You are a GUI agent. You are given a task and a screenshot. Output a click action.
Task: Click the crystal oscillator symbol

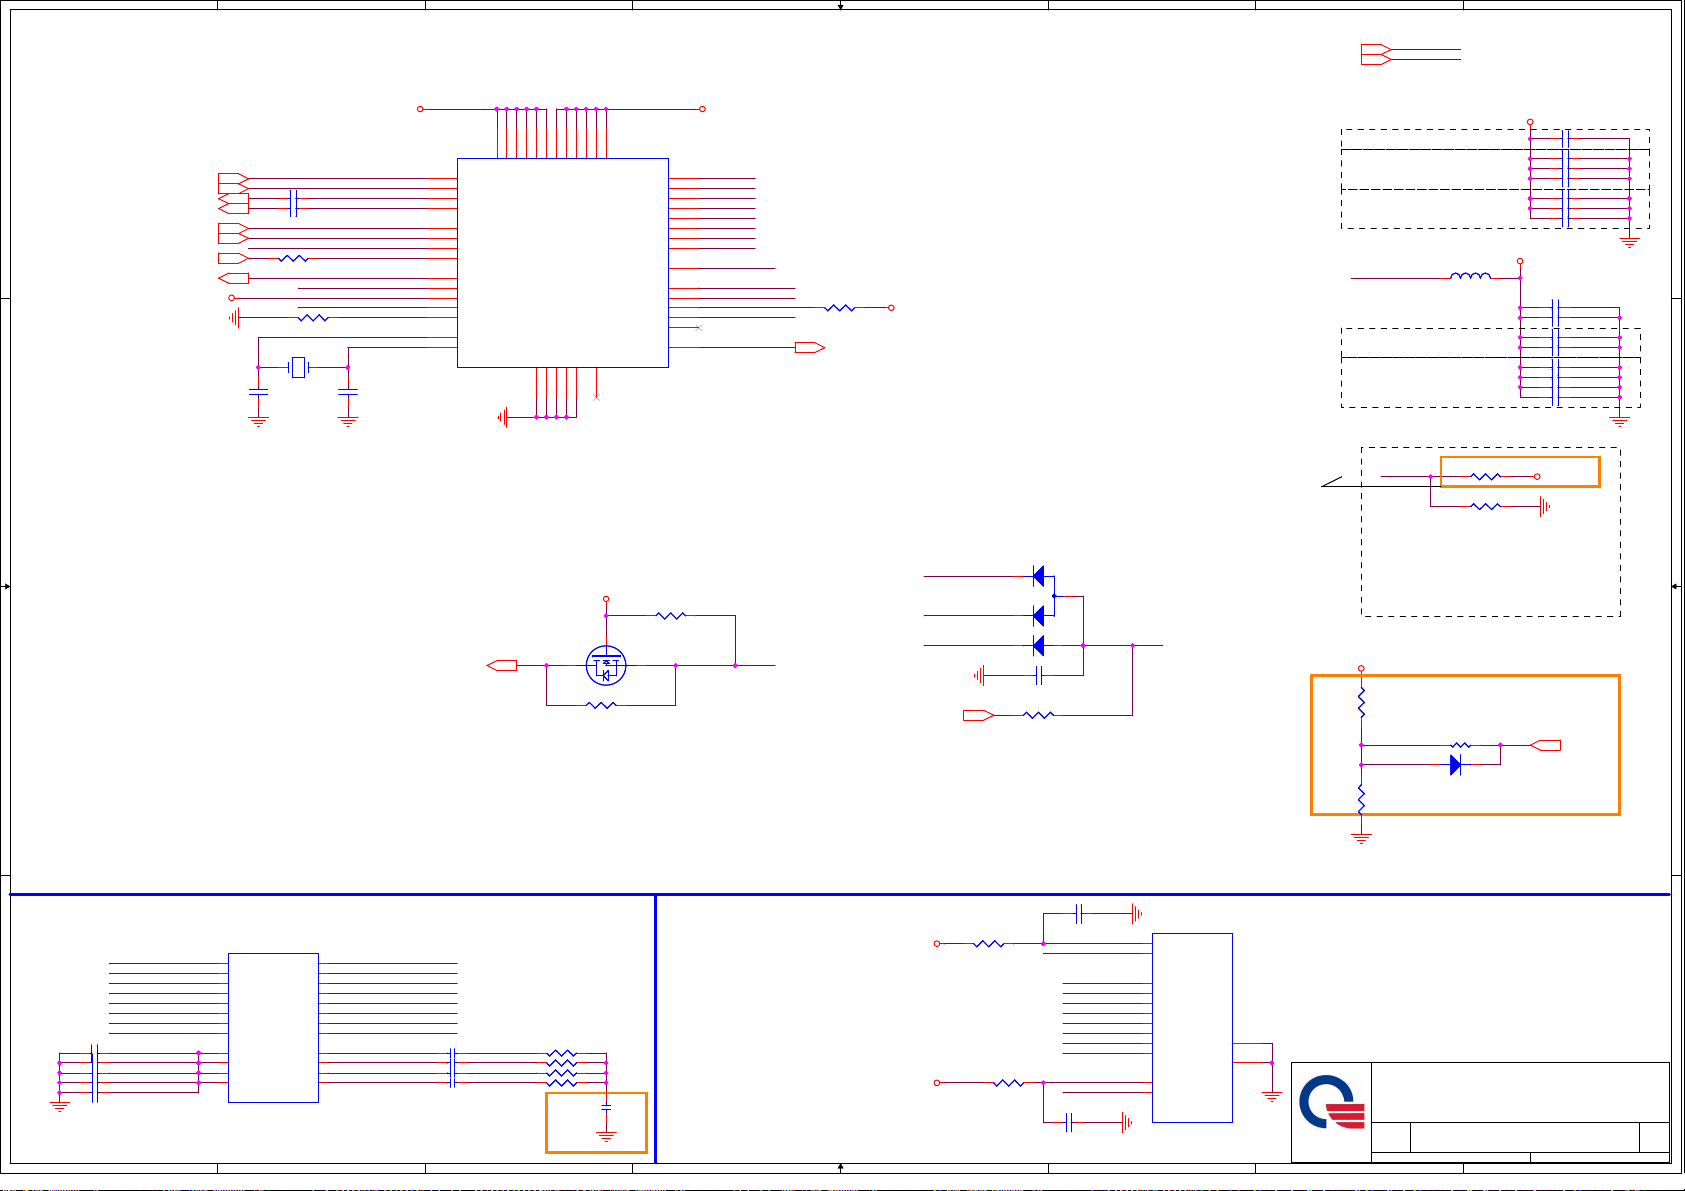click(298, 368)
